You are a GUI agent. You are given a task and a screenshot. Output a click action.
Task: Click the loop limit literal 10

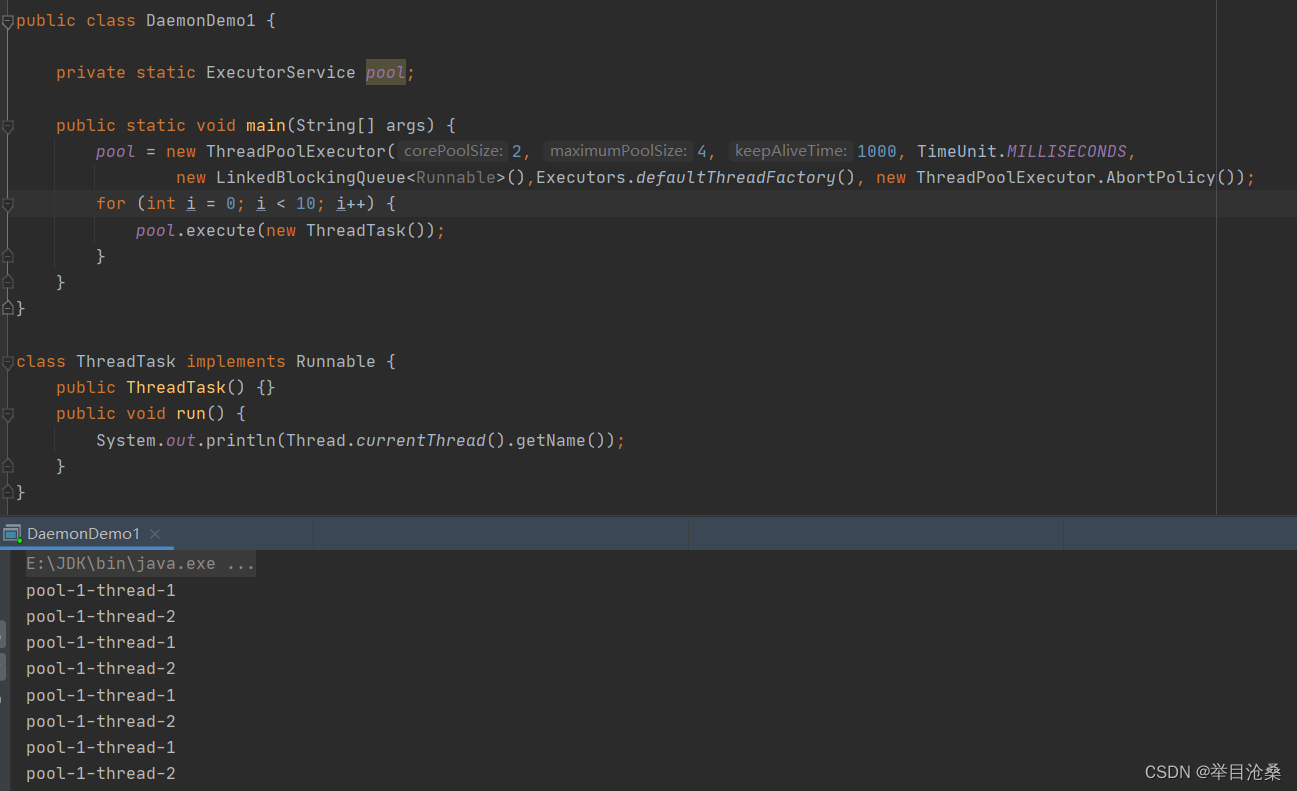click(x=306, y=204)
